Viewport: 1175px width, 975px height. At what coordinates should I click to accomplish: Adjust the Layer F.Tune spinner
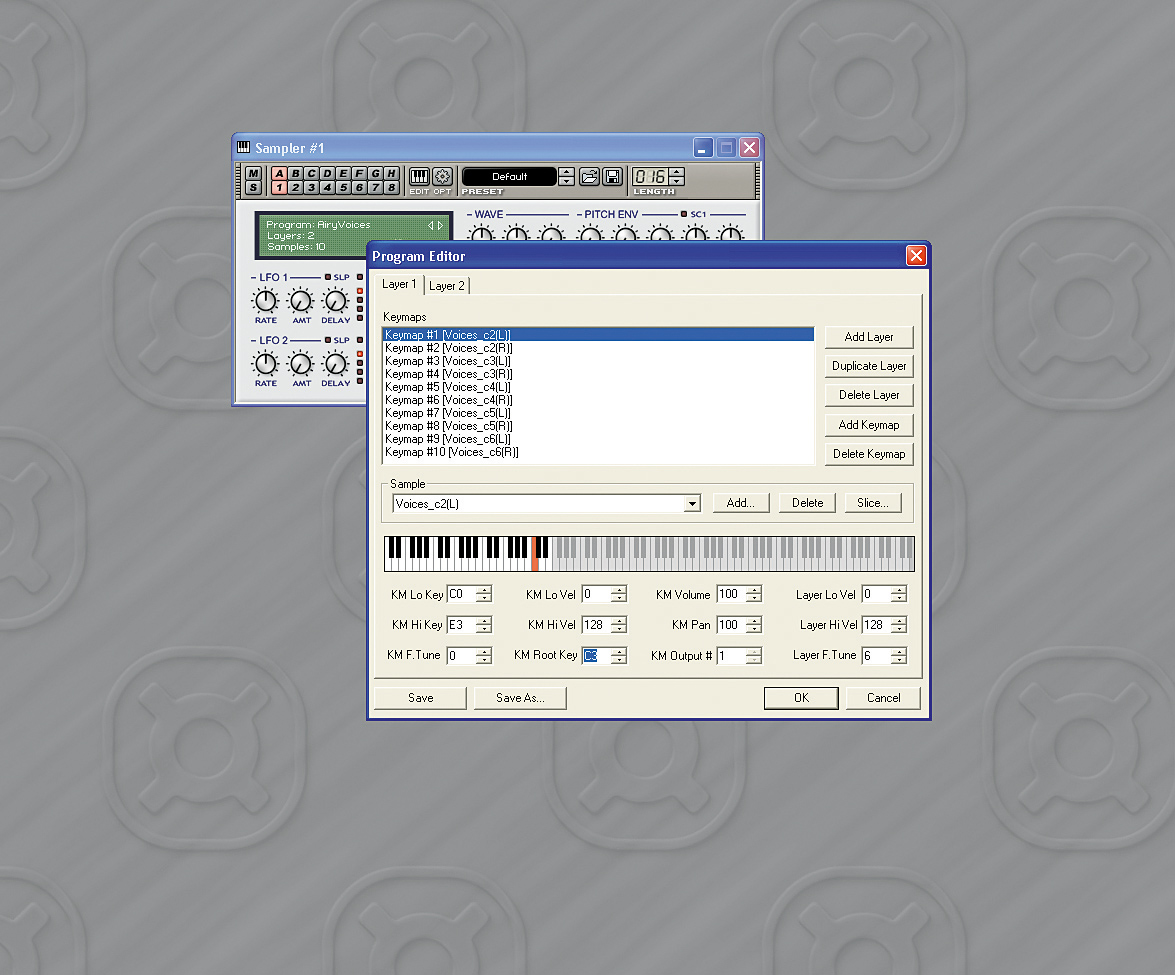(898, 656)
